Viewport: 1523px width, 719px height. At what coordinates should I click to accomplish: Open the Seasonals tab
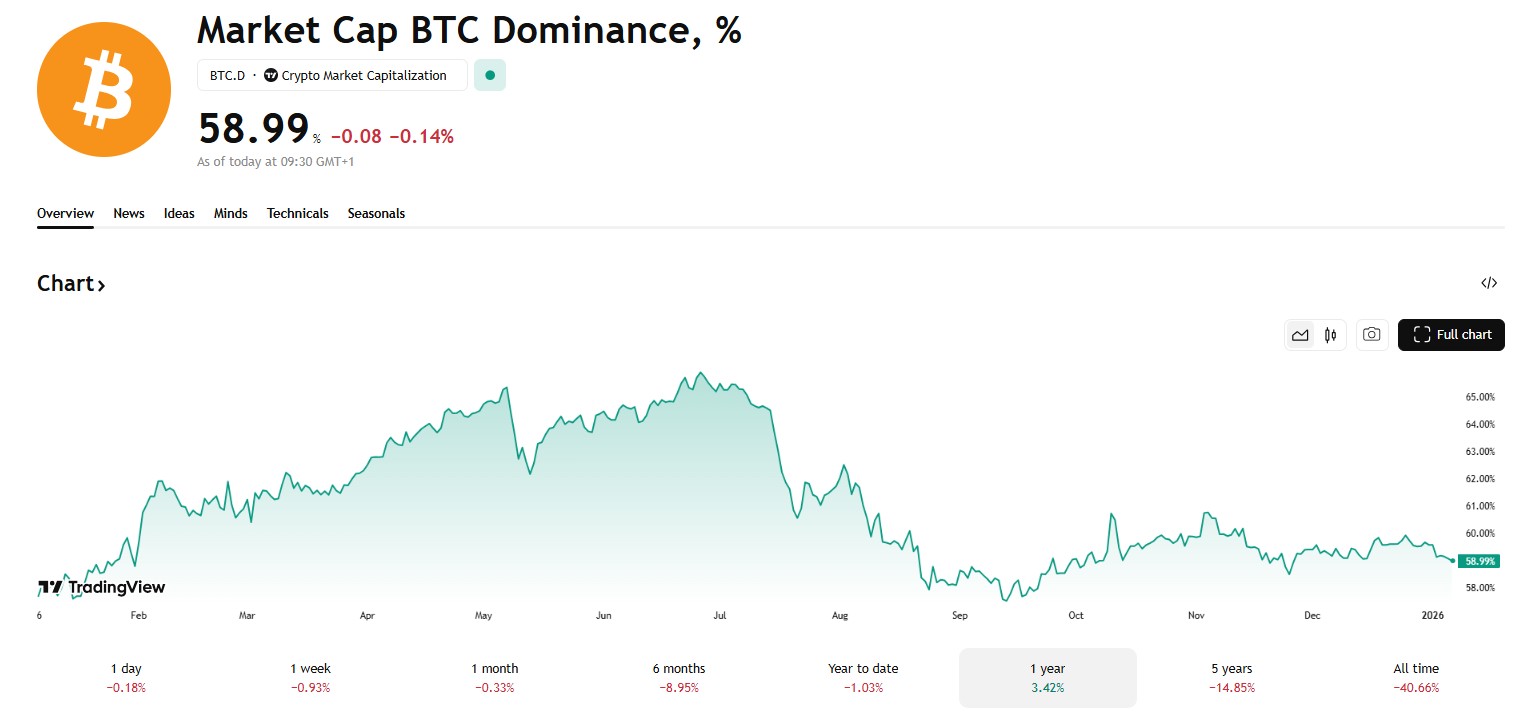pos(376,213)
